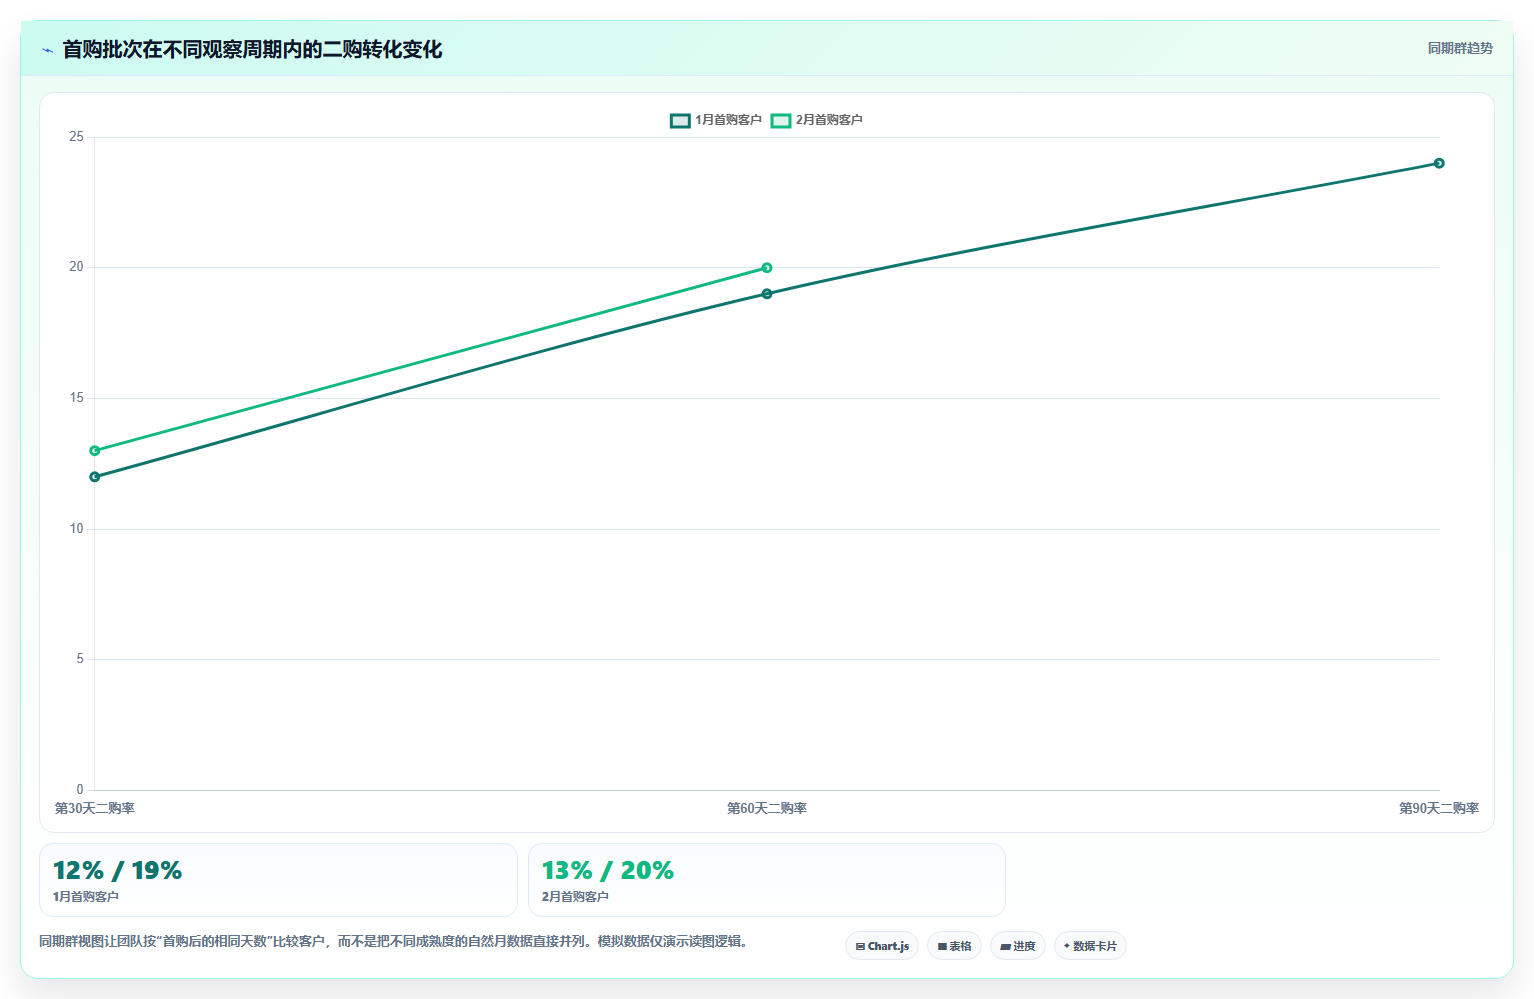Select the January cohort point at 第30天二购率
Image resolution: width=1534 pixels, height=999 pixels.
[95, 477]
